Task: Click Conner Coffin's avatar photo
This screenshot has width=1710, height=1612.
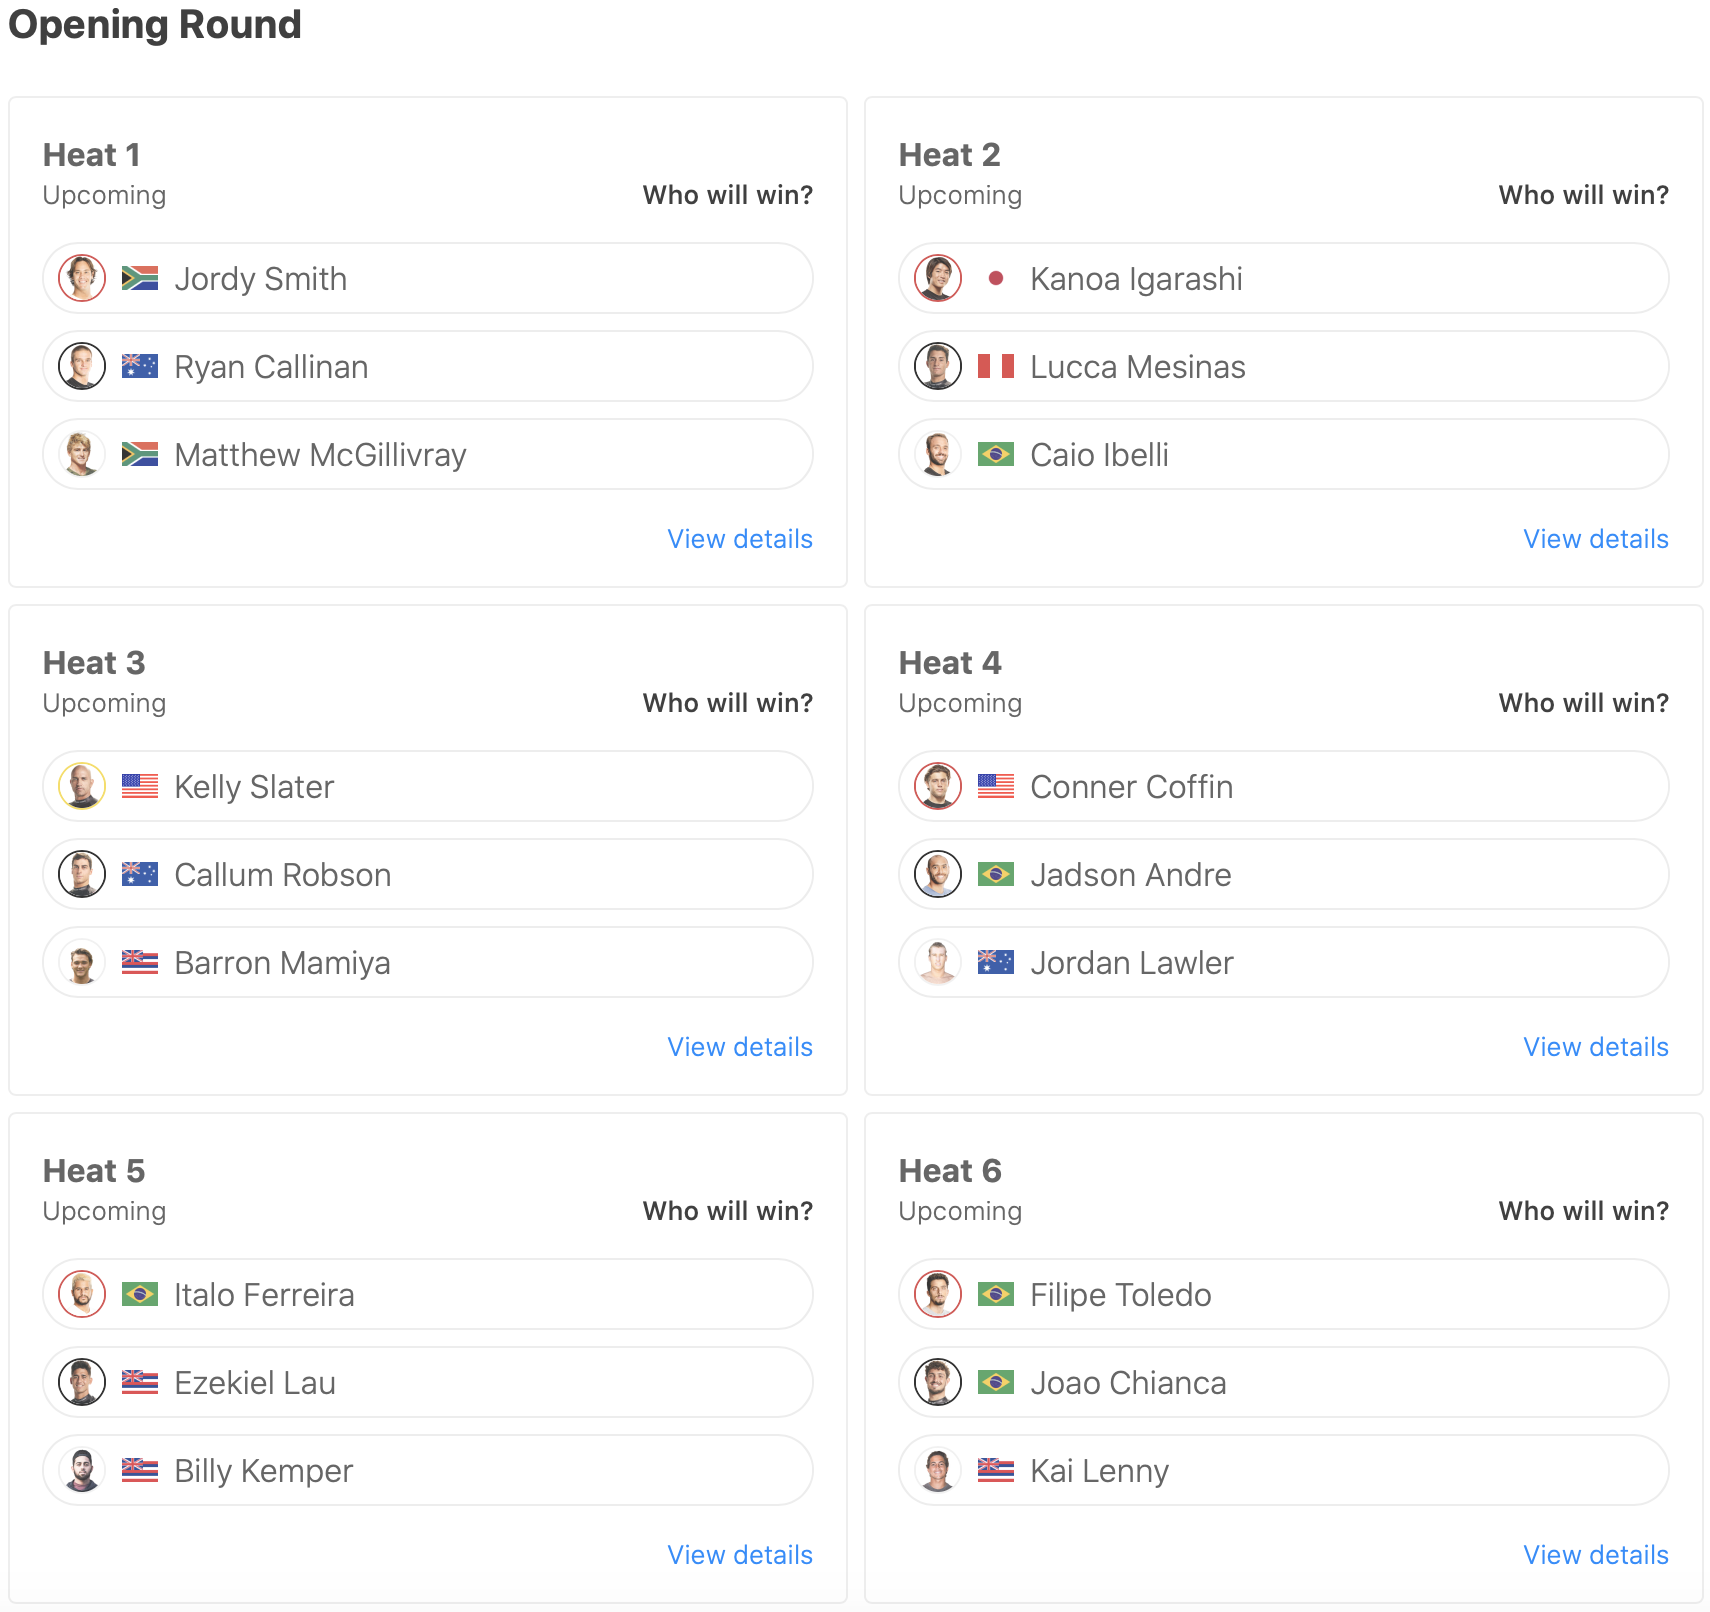Action: (938, 786)
